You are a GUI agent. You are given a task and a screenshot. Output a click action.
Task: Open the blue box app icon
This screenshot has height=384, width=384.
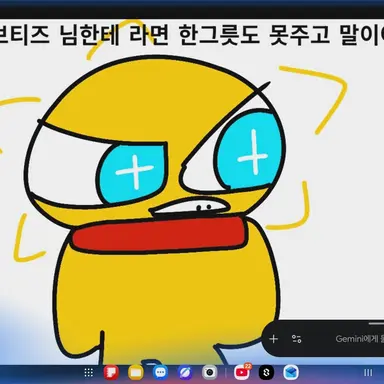tap(291, 372)
